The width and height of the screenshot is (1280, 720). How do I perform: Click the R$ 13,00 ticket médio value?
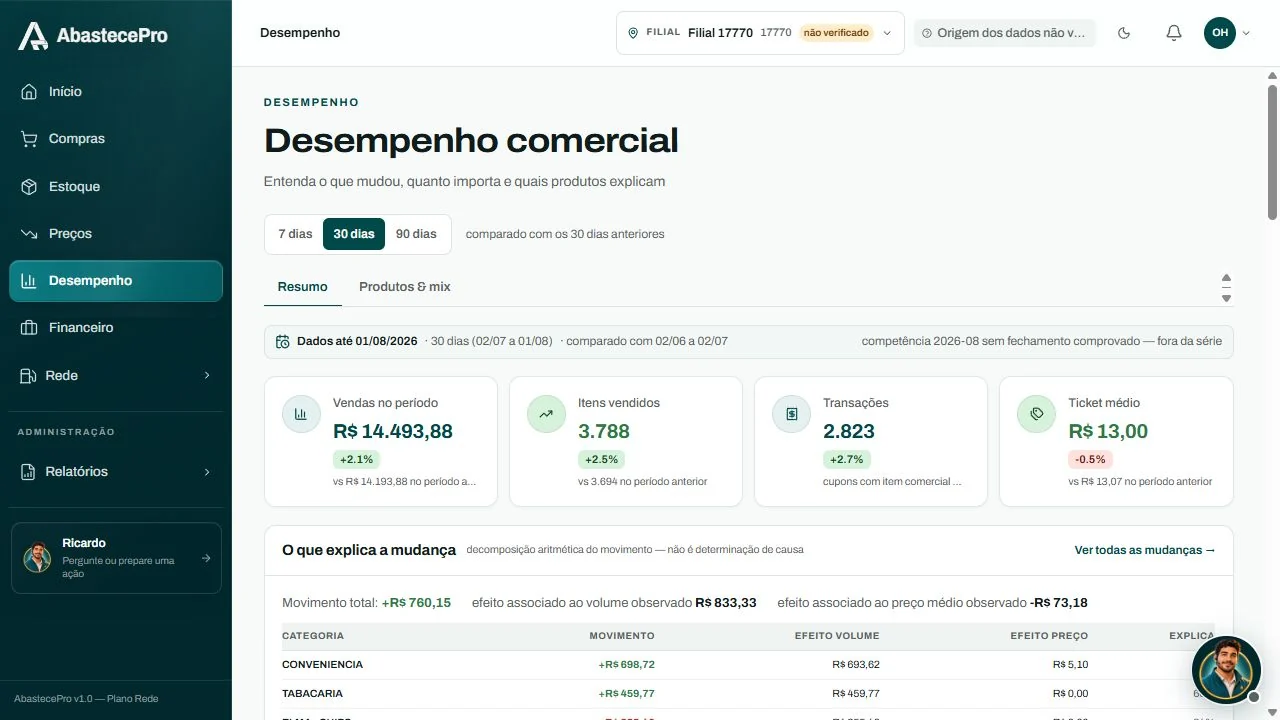[x=1108, y=432]
